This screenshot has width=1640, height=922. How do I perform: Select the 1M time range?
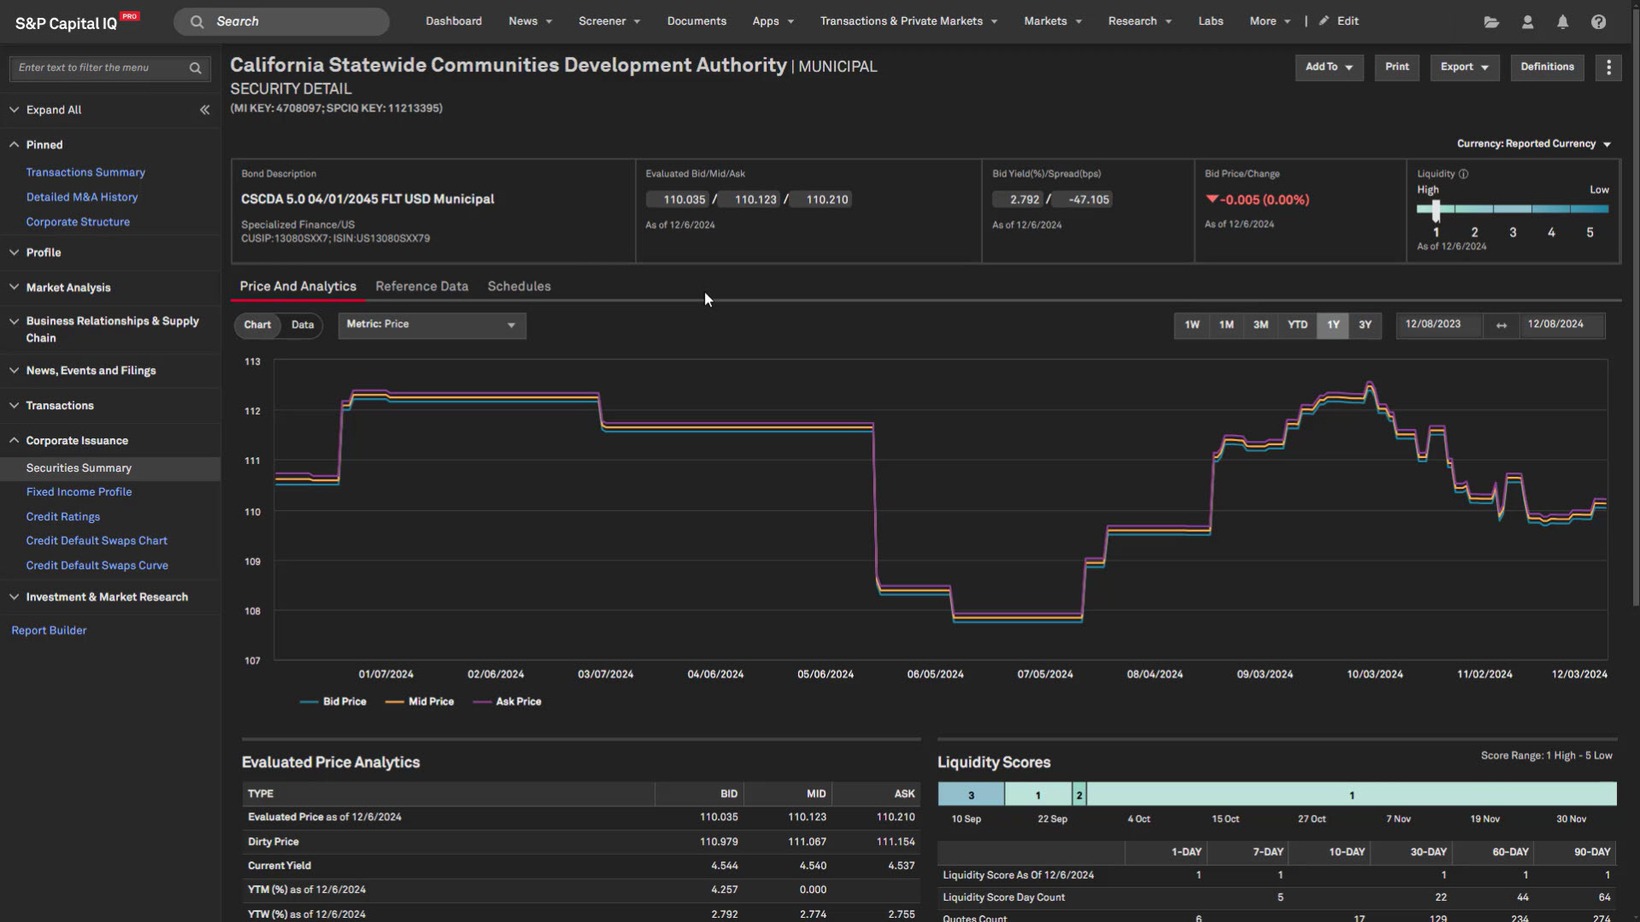pos(1226,325)
